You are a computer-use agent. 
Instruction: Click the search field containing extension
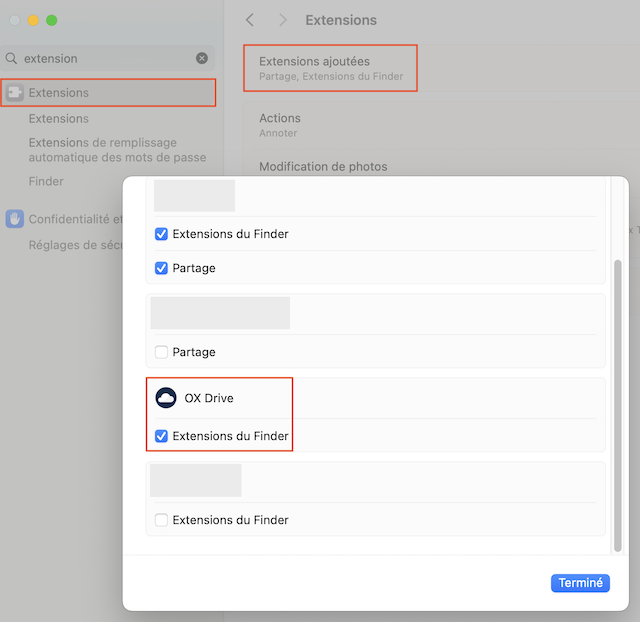[x=108, y=58]
